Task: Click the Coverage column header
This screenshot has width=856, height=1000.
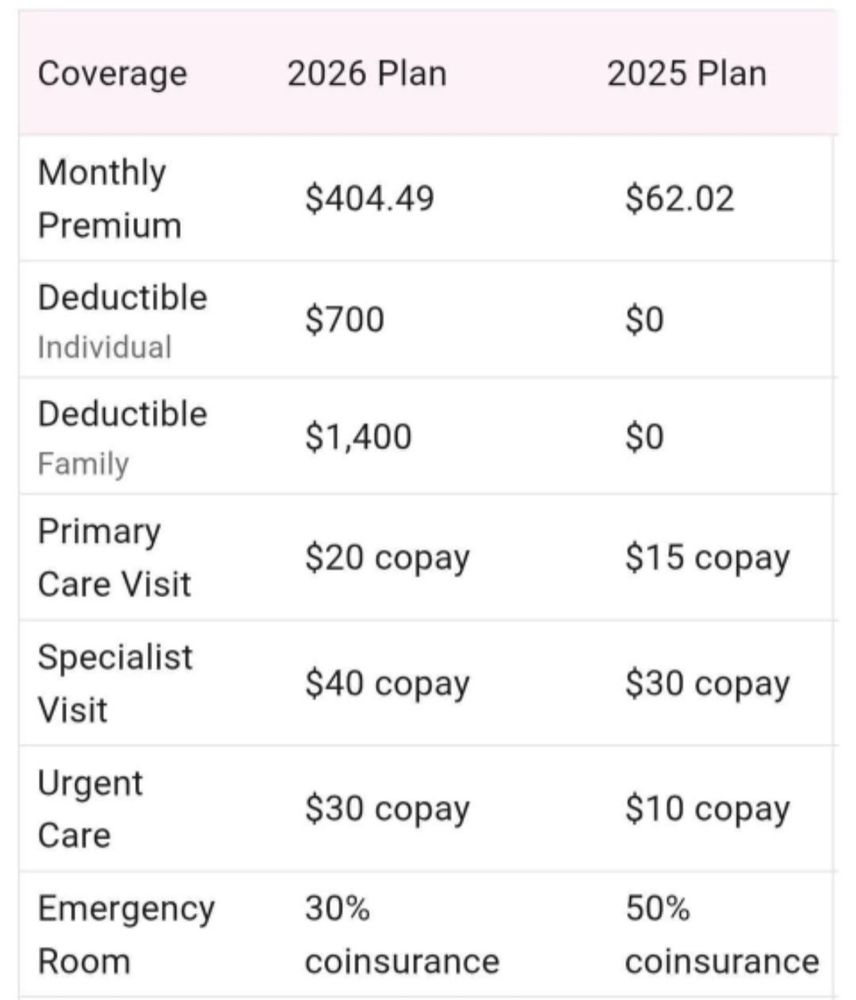Action: click(x=112, y=74)
